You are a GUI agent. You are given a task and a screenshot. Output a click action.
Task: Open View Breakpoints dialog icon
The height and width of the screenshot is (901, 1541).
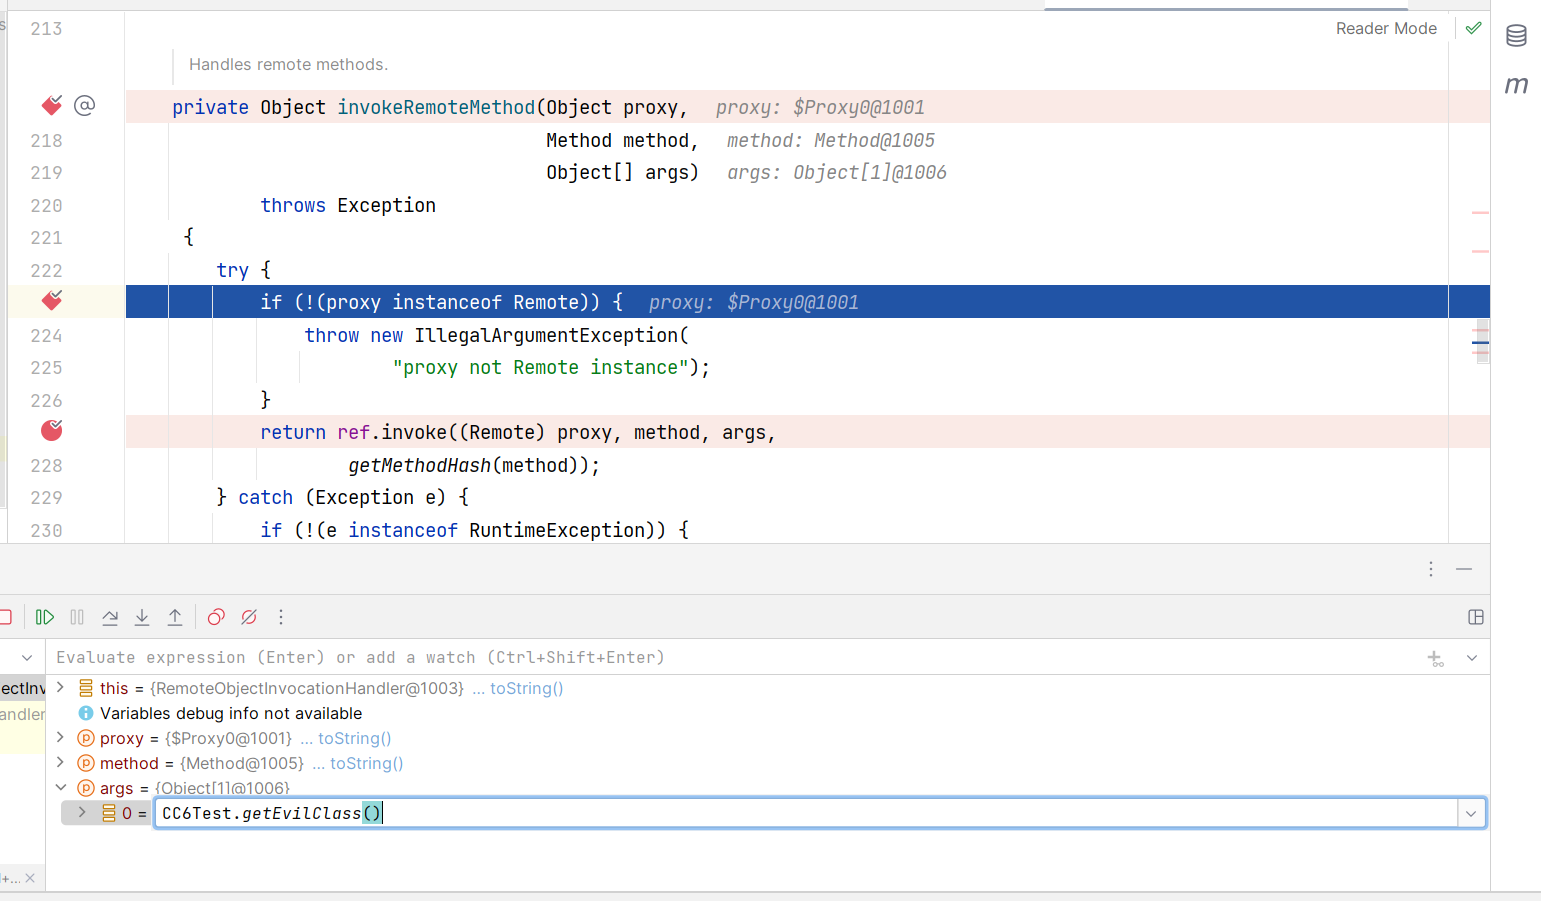(216, 618)
